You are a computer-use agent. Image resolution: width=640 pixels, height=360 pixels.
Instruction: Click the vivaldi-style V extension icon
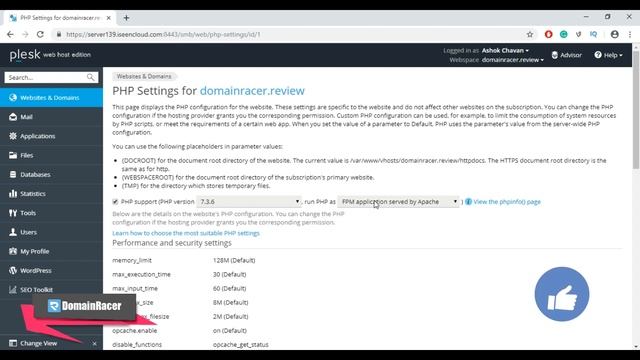(x=578, y=34)
